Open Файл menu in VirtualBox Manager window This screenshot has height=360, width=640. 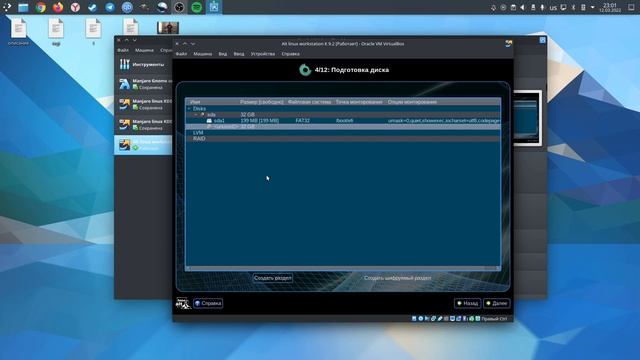[123, 50]
